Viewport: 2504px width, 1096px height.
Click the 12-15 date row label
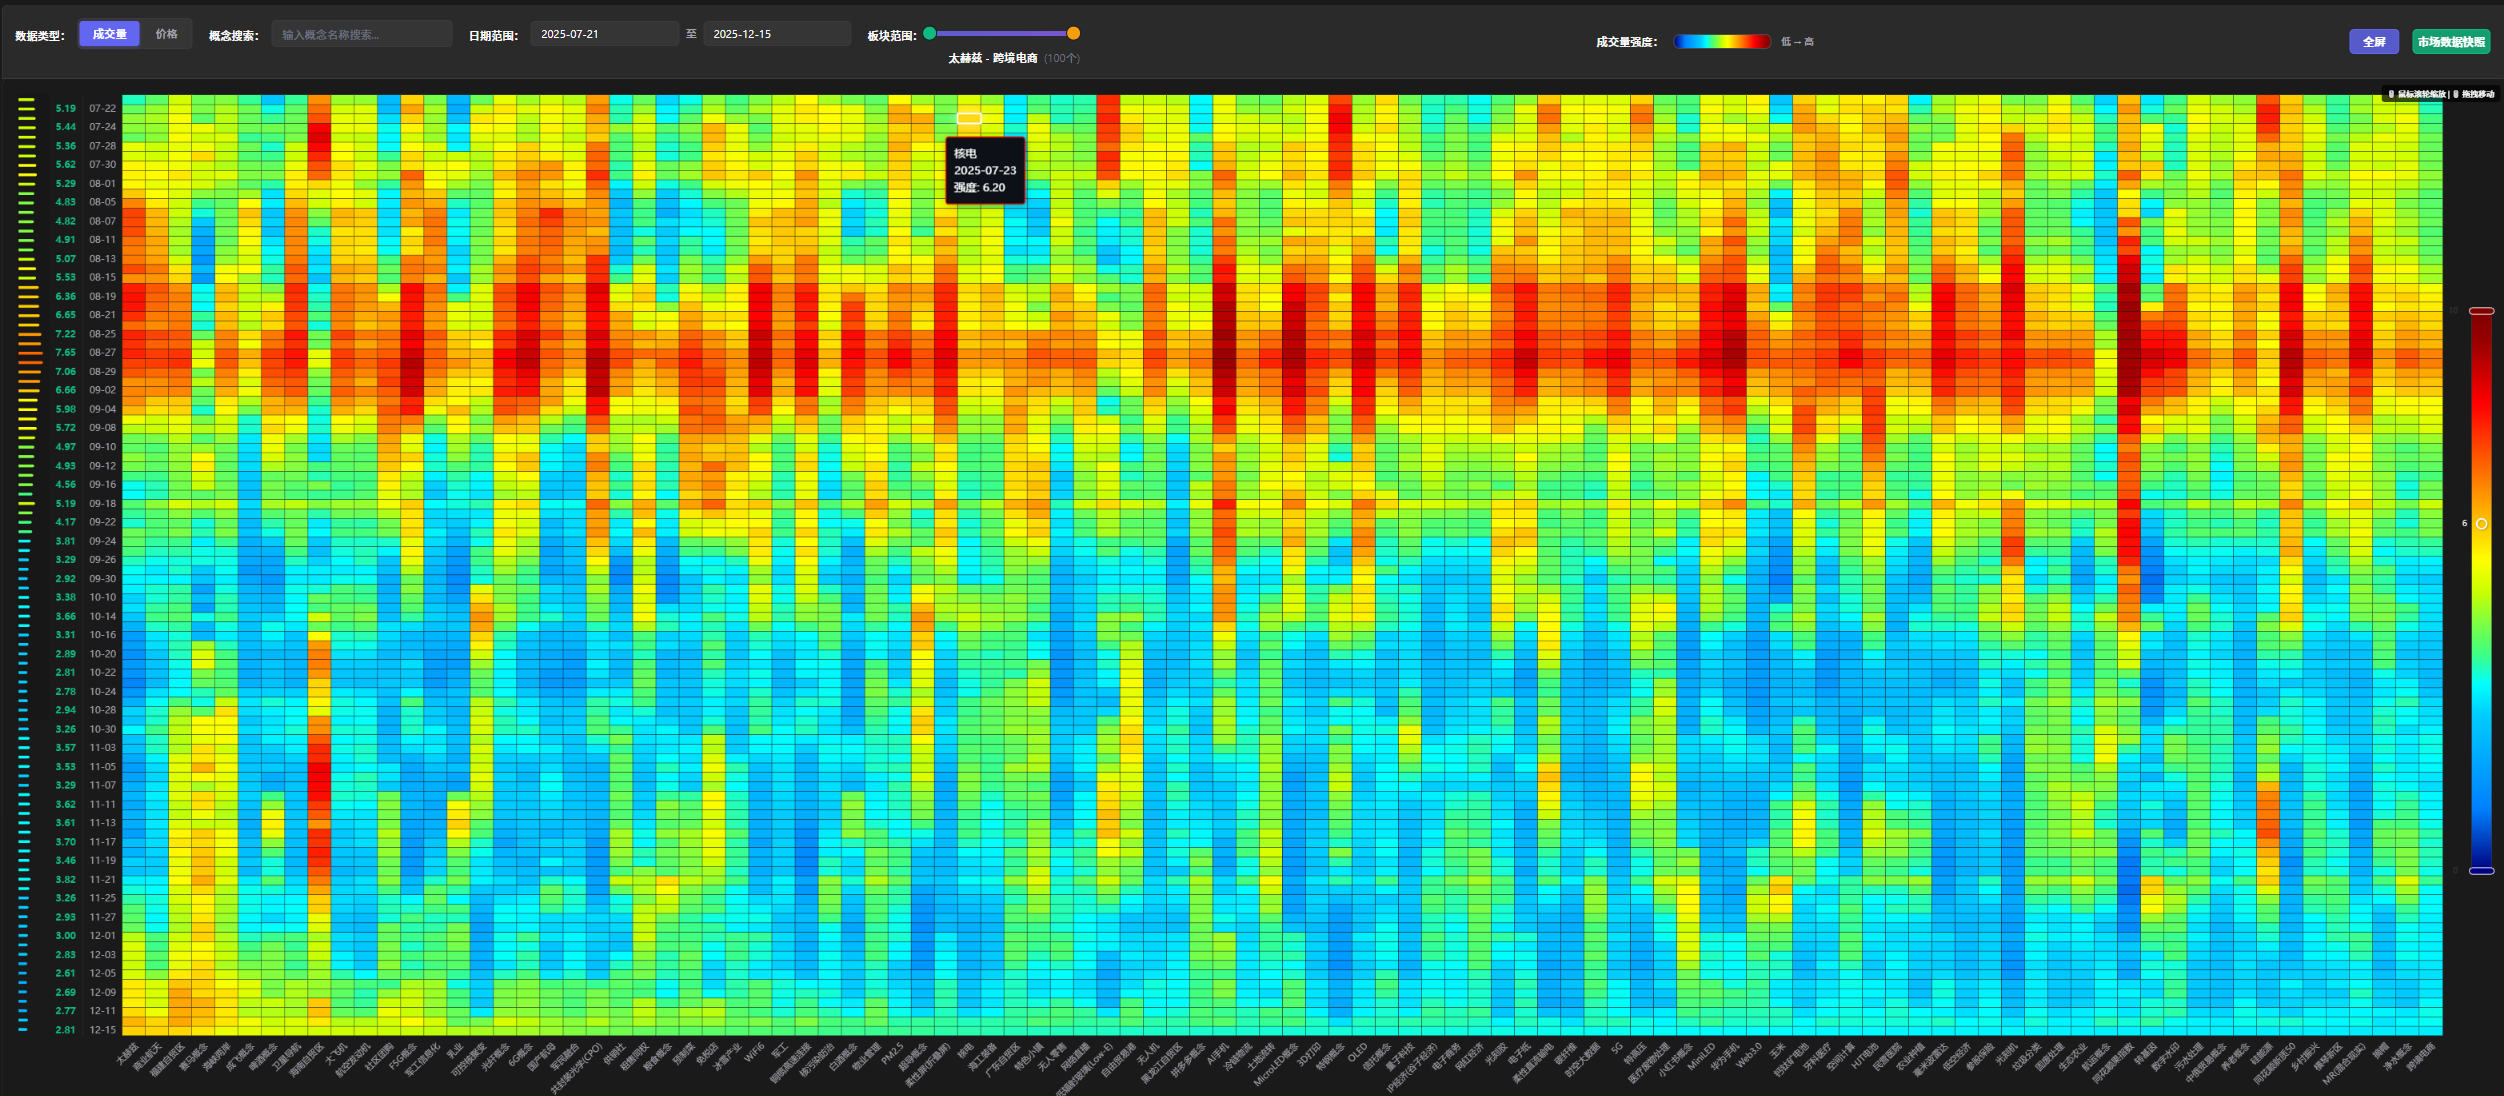pos(102,1029)
